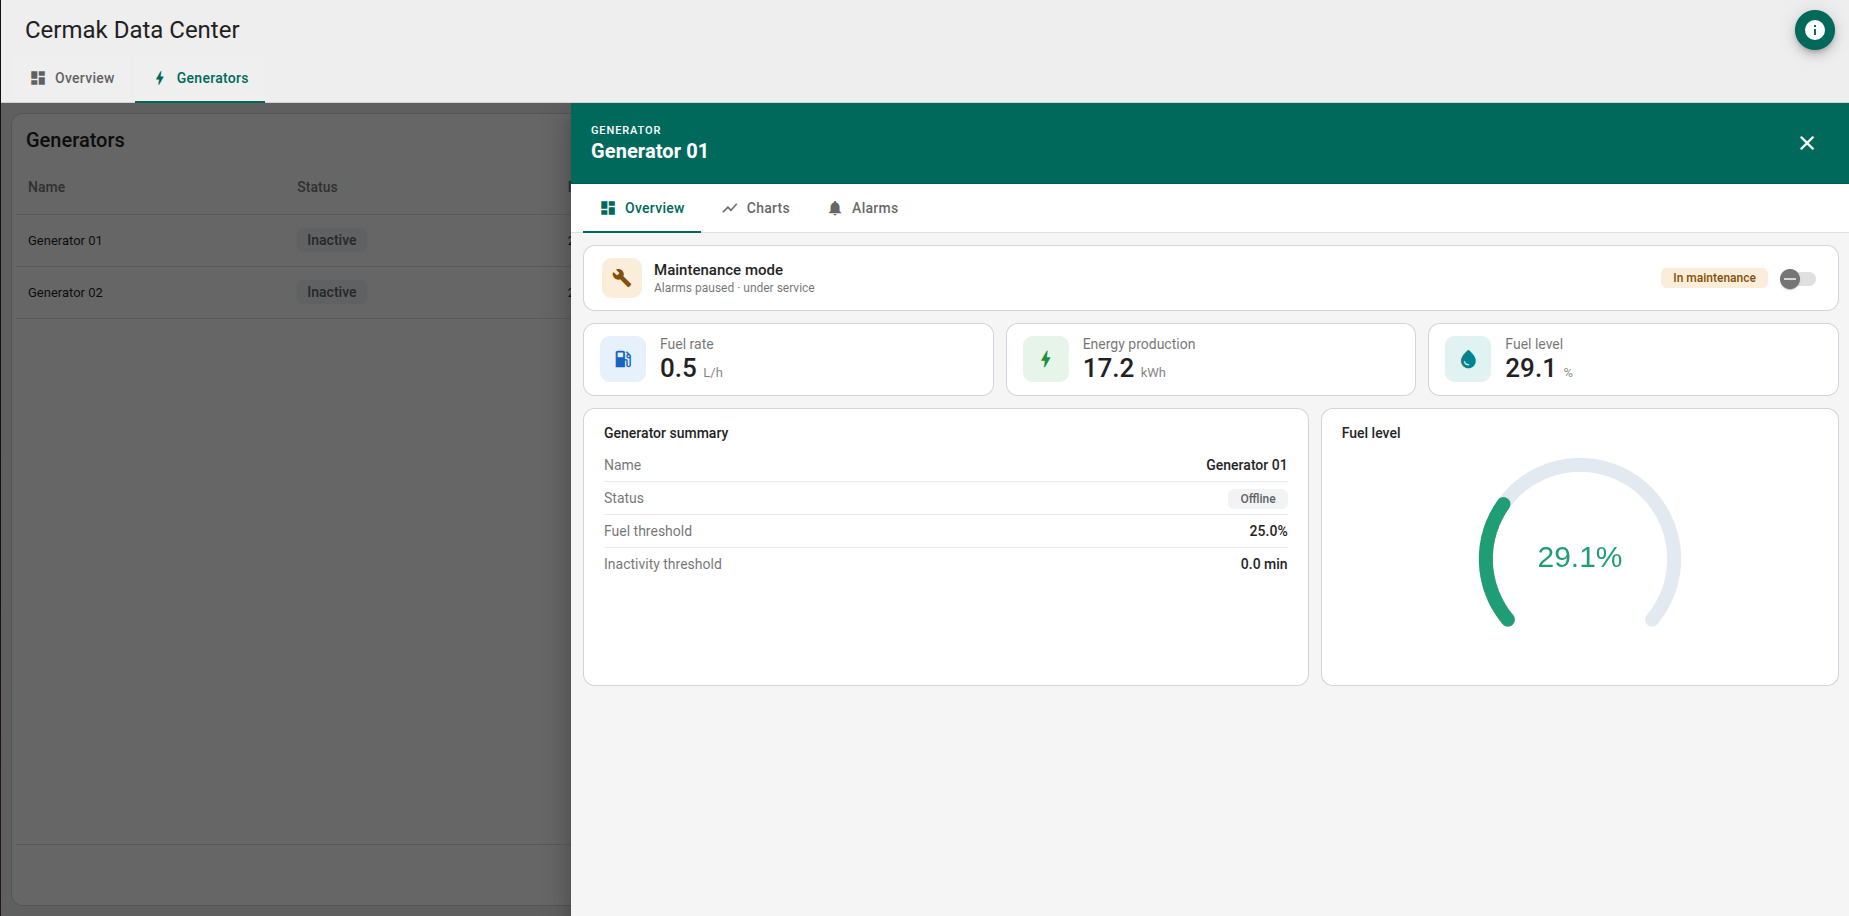
Task: Go to the main Overview tab
Action: pos(72,78)
